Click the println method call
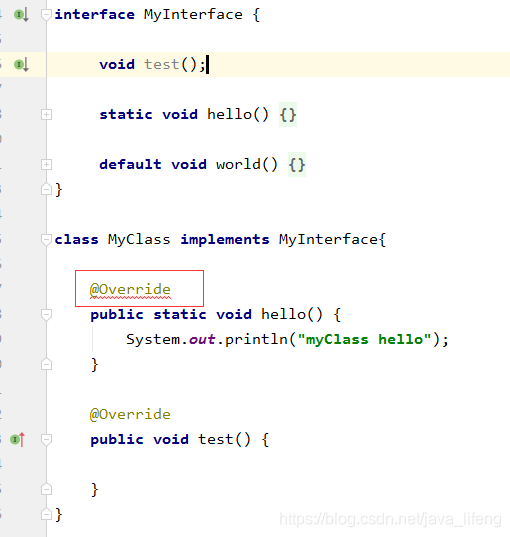Screen dimensions: 510x537 (257, 339)
